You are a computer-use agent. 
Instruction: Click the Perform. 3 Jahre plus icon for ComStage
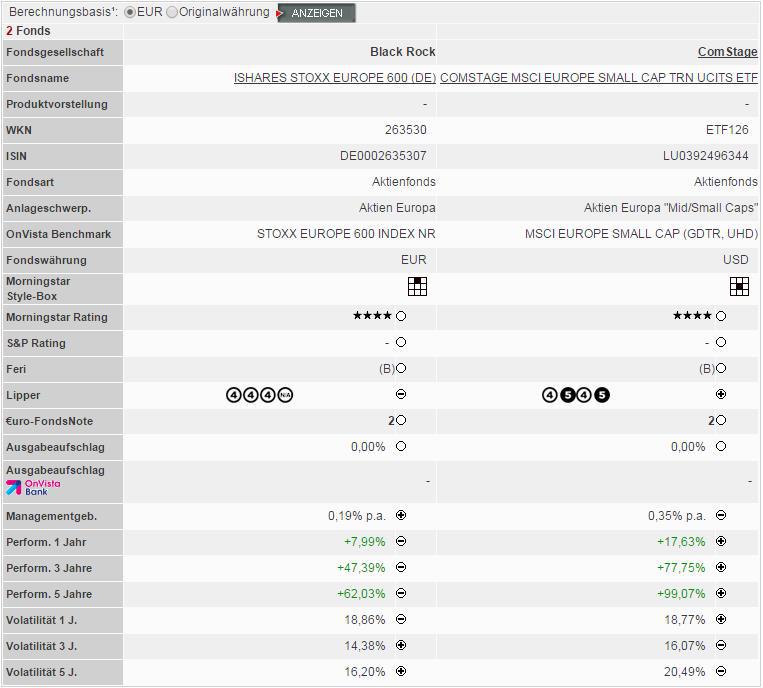click(x=721, y=567)
